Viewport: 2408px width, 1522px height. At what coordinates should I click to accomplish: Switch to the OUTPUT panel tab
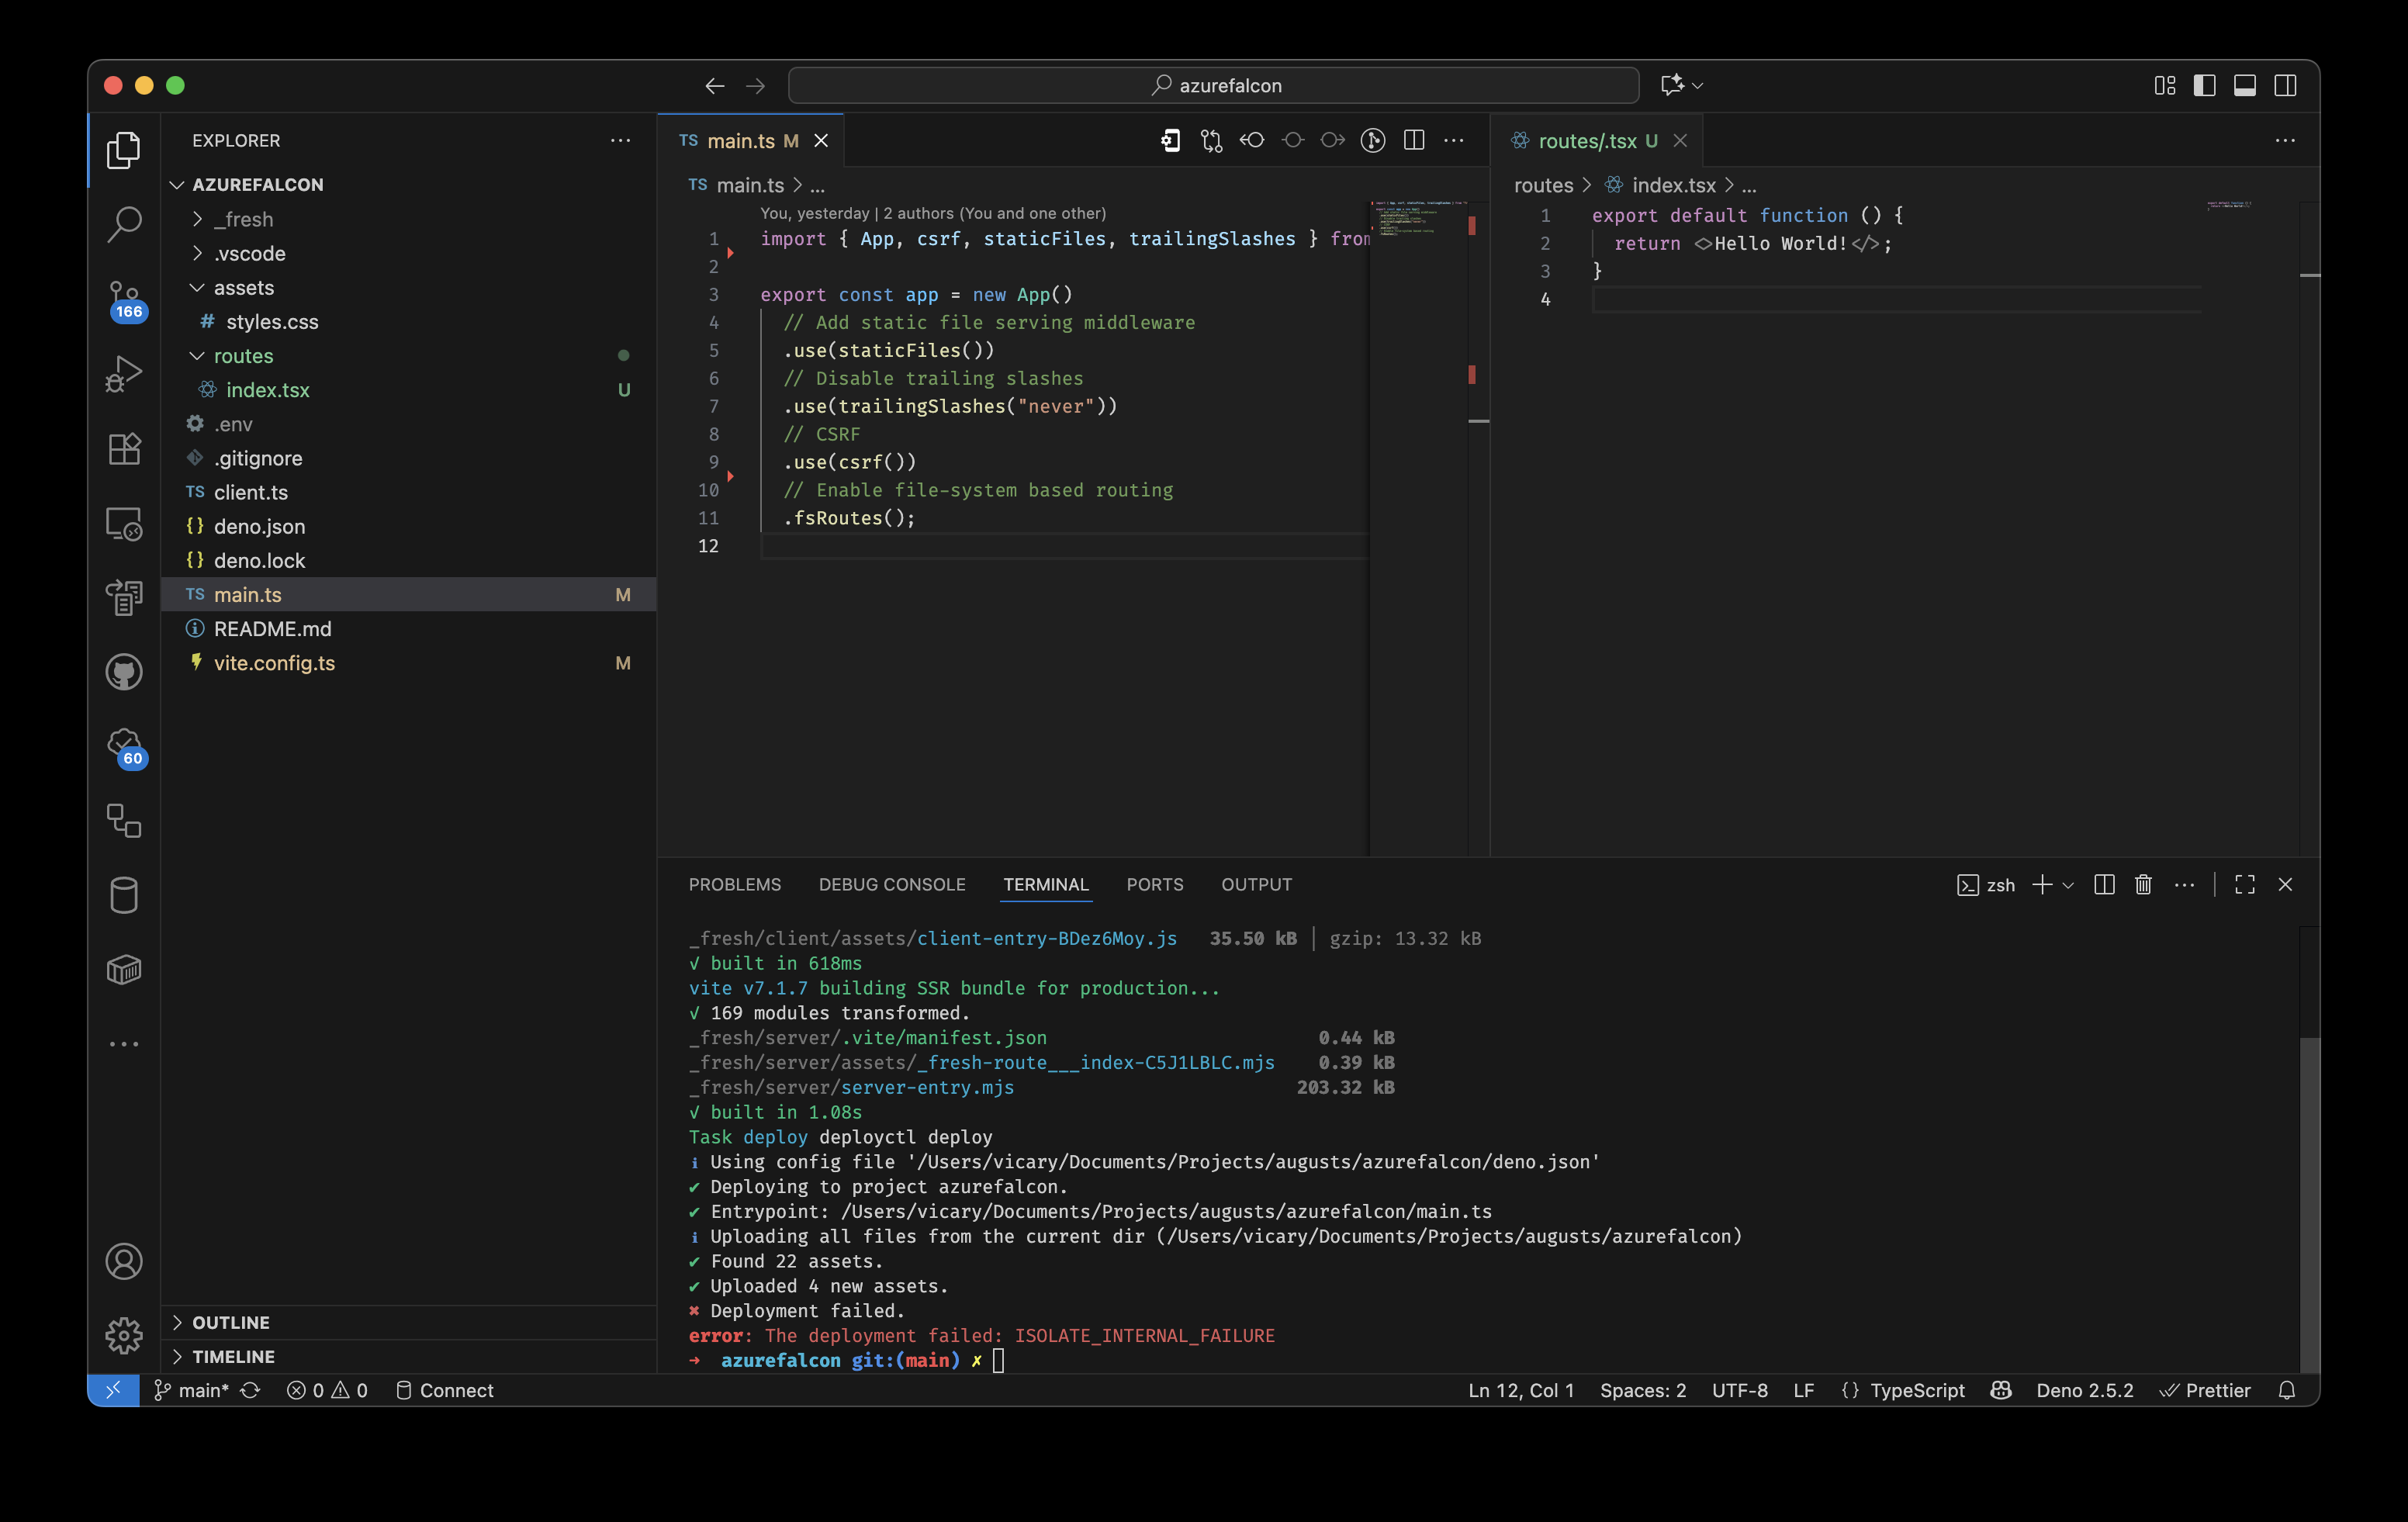click(1256, 884)
